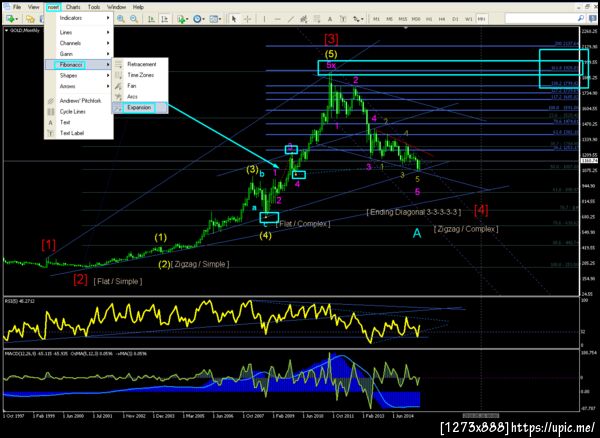Switch to MN monthly timeframe

pyautogui.click(x=481, y=19)
